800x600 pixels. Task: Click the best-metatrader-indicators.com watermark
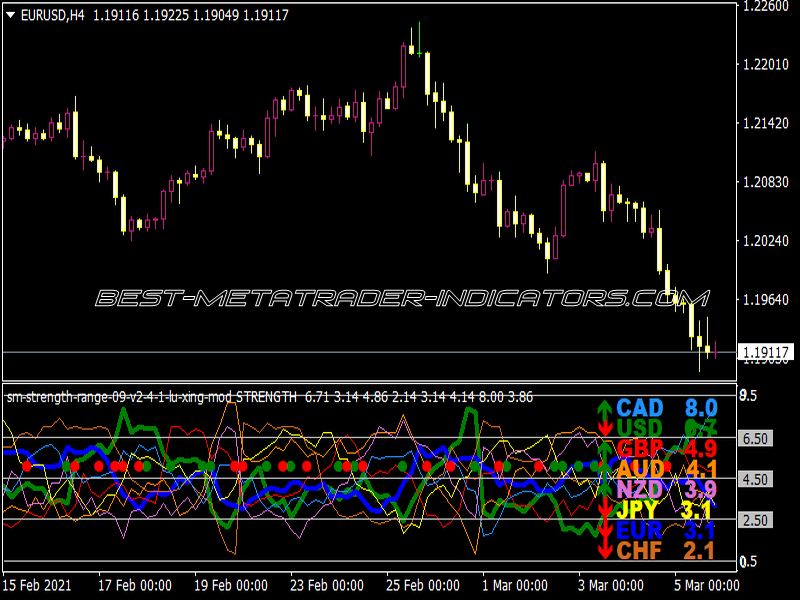(x=403, y=298)
